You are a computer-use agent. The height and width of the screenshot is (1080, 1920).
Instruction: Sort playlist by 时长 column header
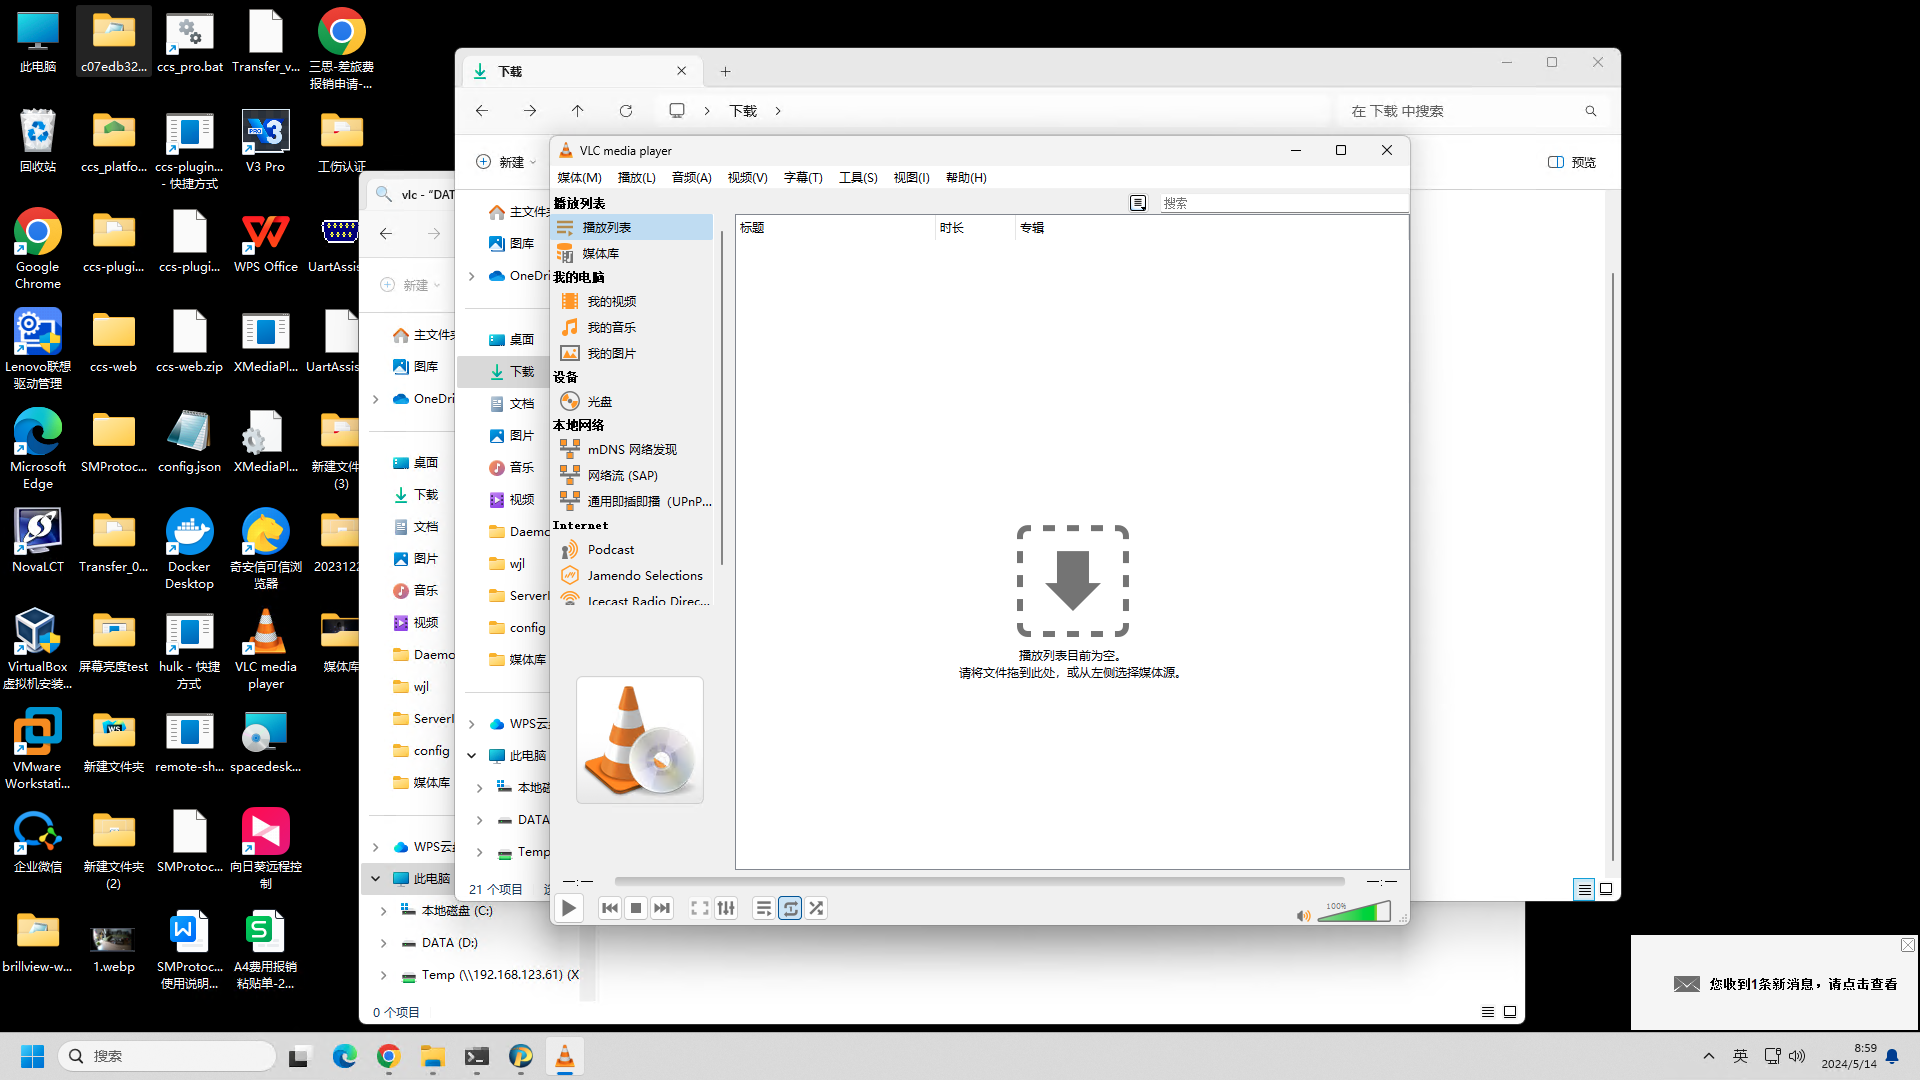pos(975,228)
